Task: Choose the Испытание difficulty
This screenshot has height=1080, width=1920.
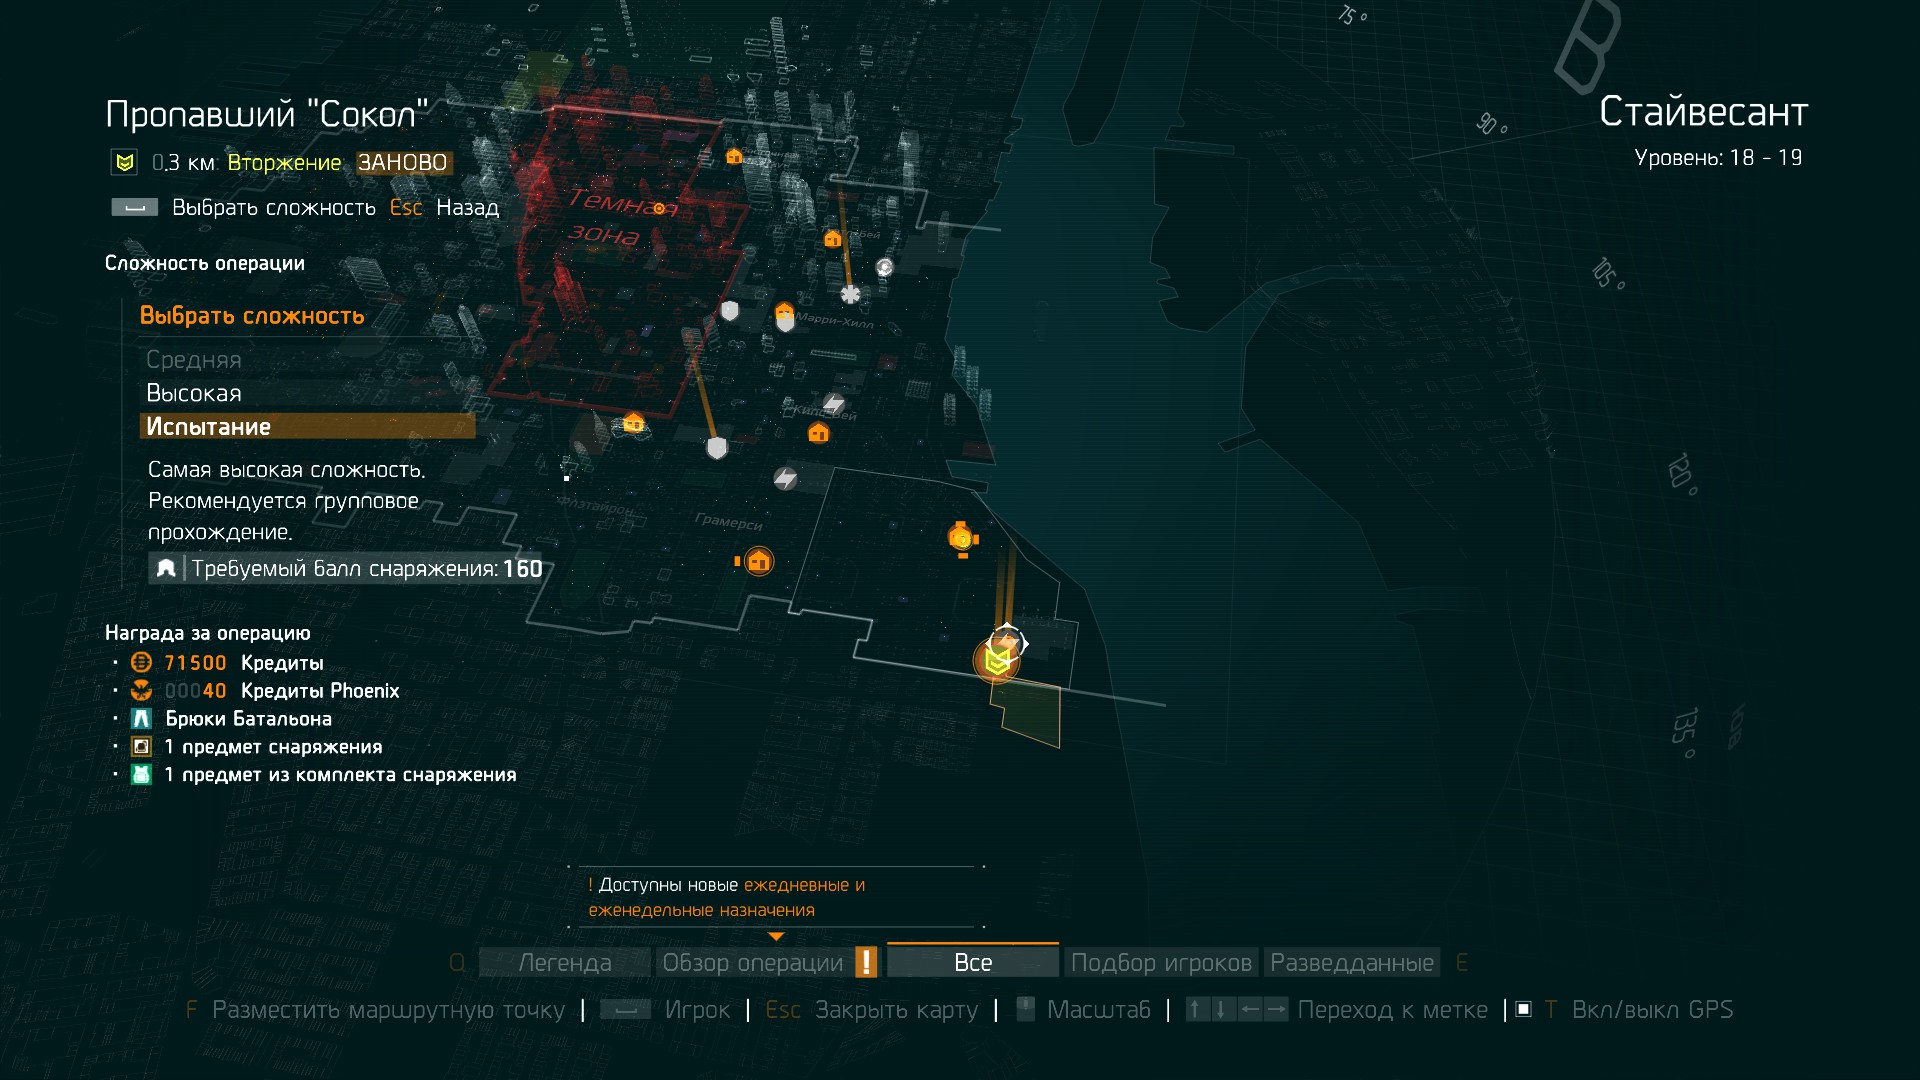Action: coord(307,426)
